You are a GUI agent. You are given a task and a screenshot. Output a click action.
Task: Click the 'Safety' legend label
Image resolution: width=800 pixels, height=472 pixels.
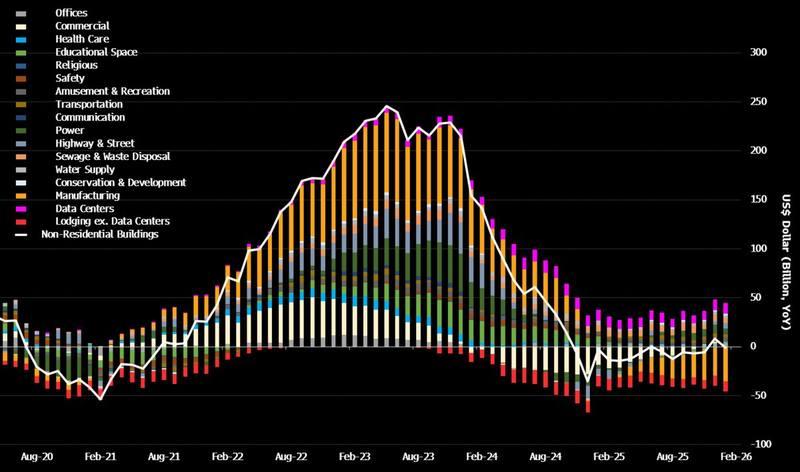(70, 79)
